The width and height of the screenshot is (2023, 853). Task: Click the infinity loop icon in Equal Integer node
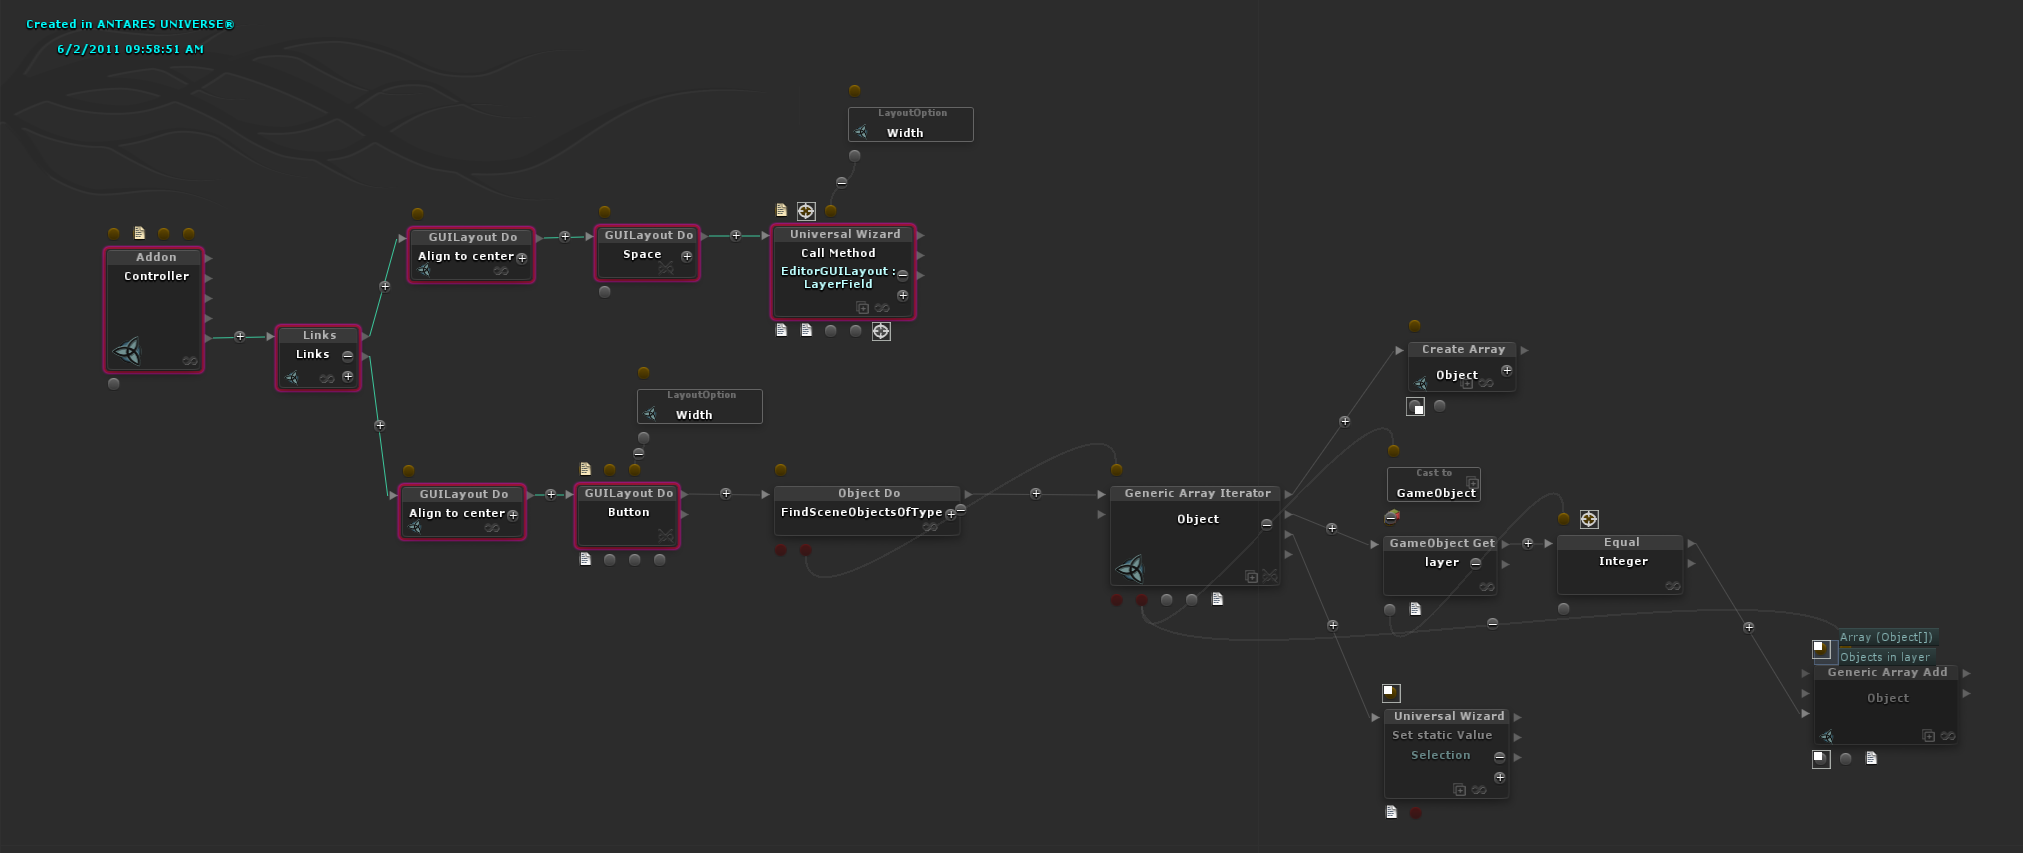pyautogui.click(x=1672, y=586)
